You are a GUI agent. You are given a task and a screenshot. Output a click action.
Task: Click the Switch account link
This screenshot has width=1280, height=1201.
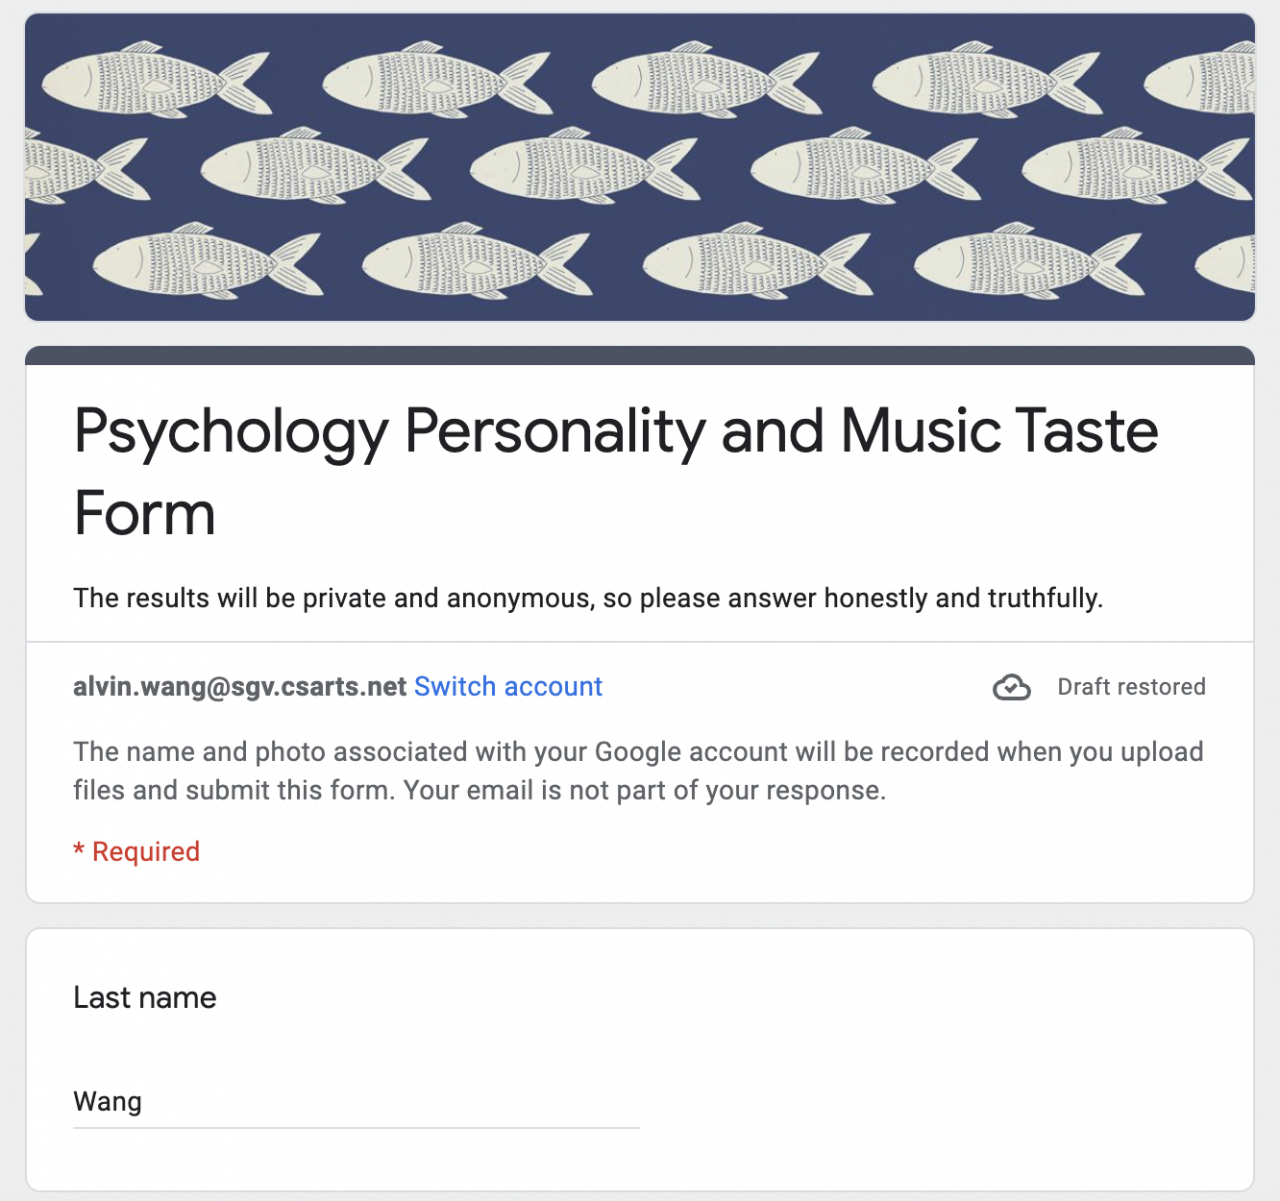point(508,687)
